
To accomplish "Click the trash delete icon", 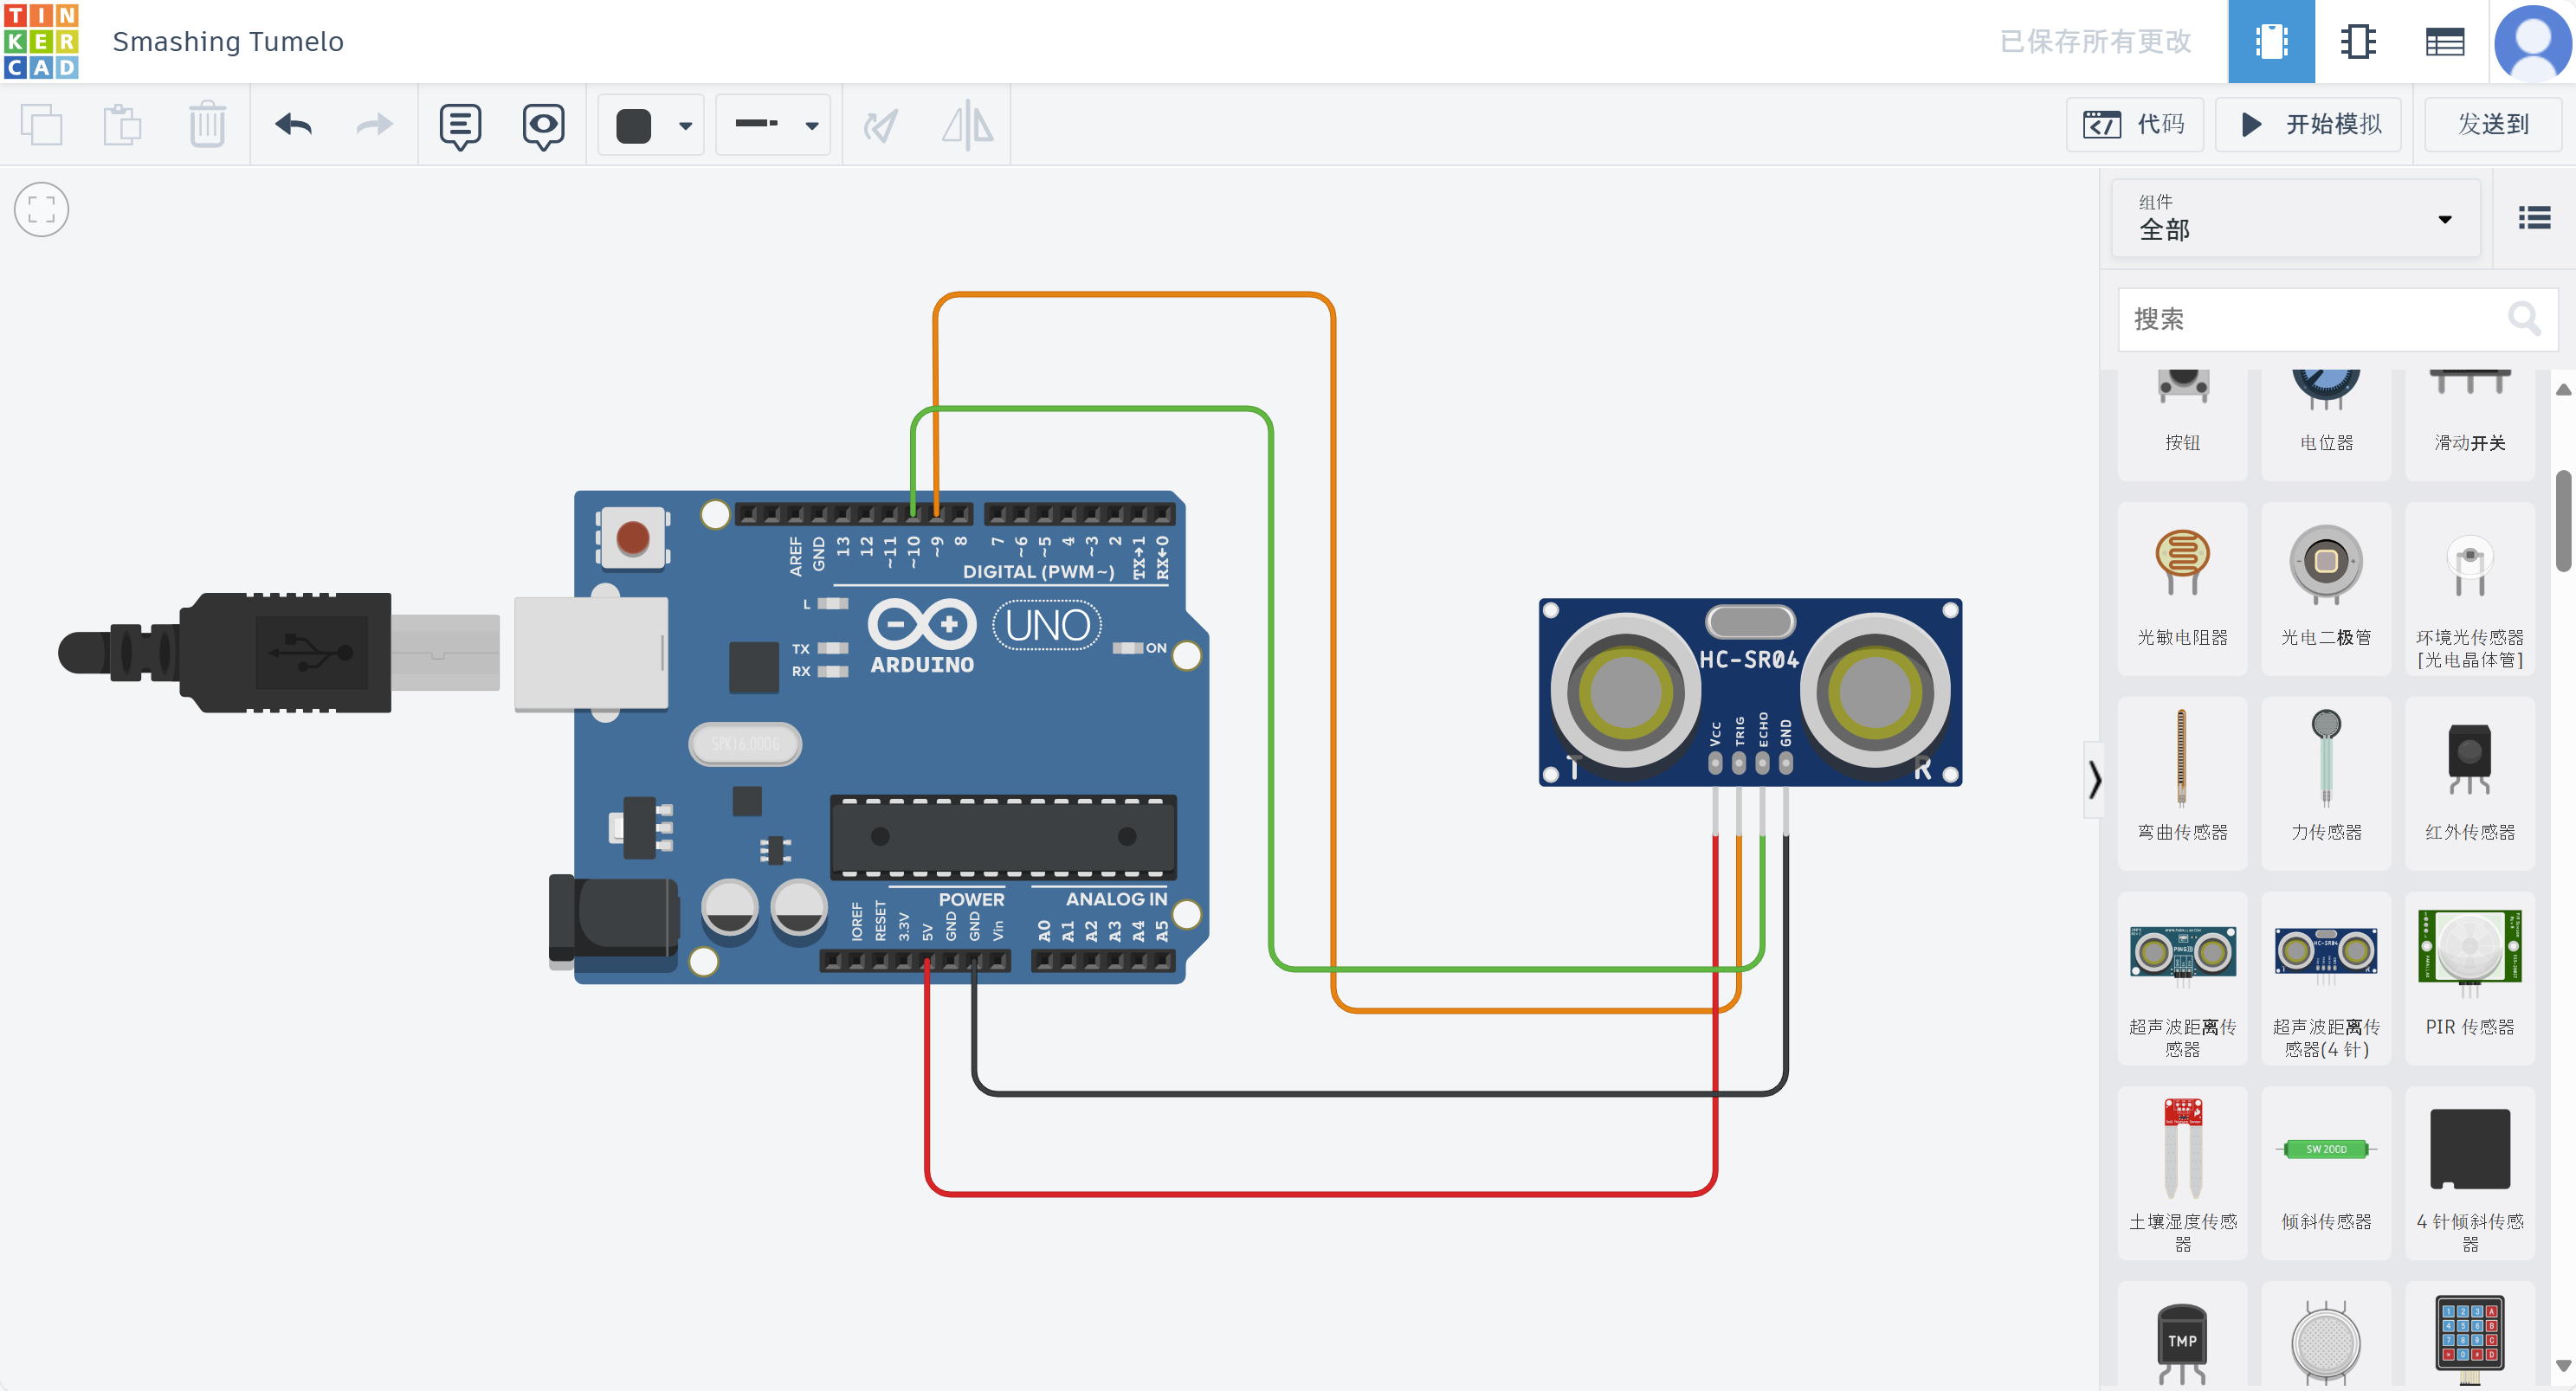I will [207, 125].
